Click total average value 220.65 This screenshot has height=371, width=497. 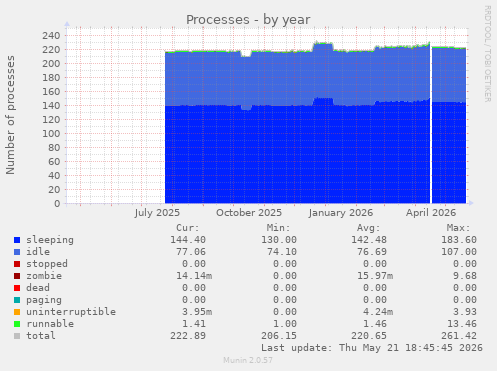(x=369, y=336)
